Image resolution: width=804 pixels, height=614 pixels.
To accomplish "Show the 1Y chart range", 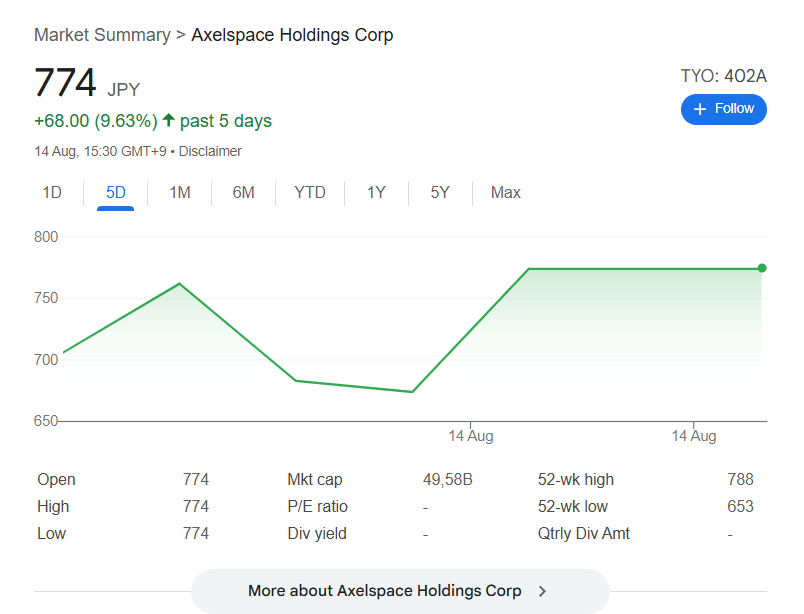I will pyautogui.click(x=376, y=192).
